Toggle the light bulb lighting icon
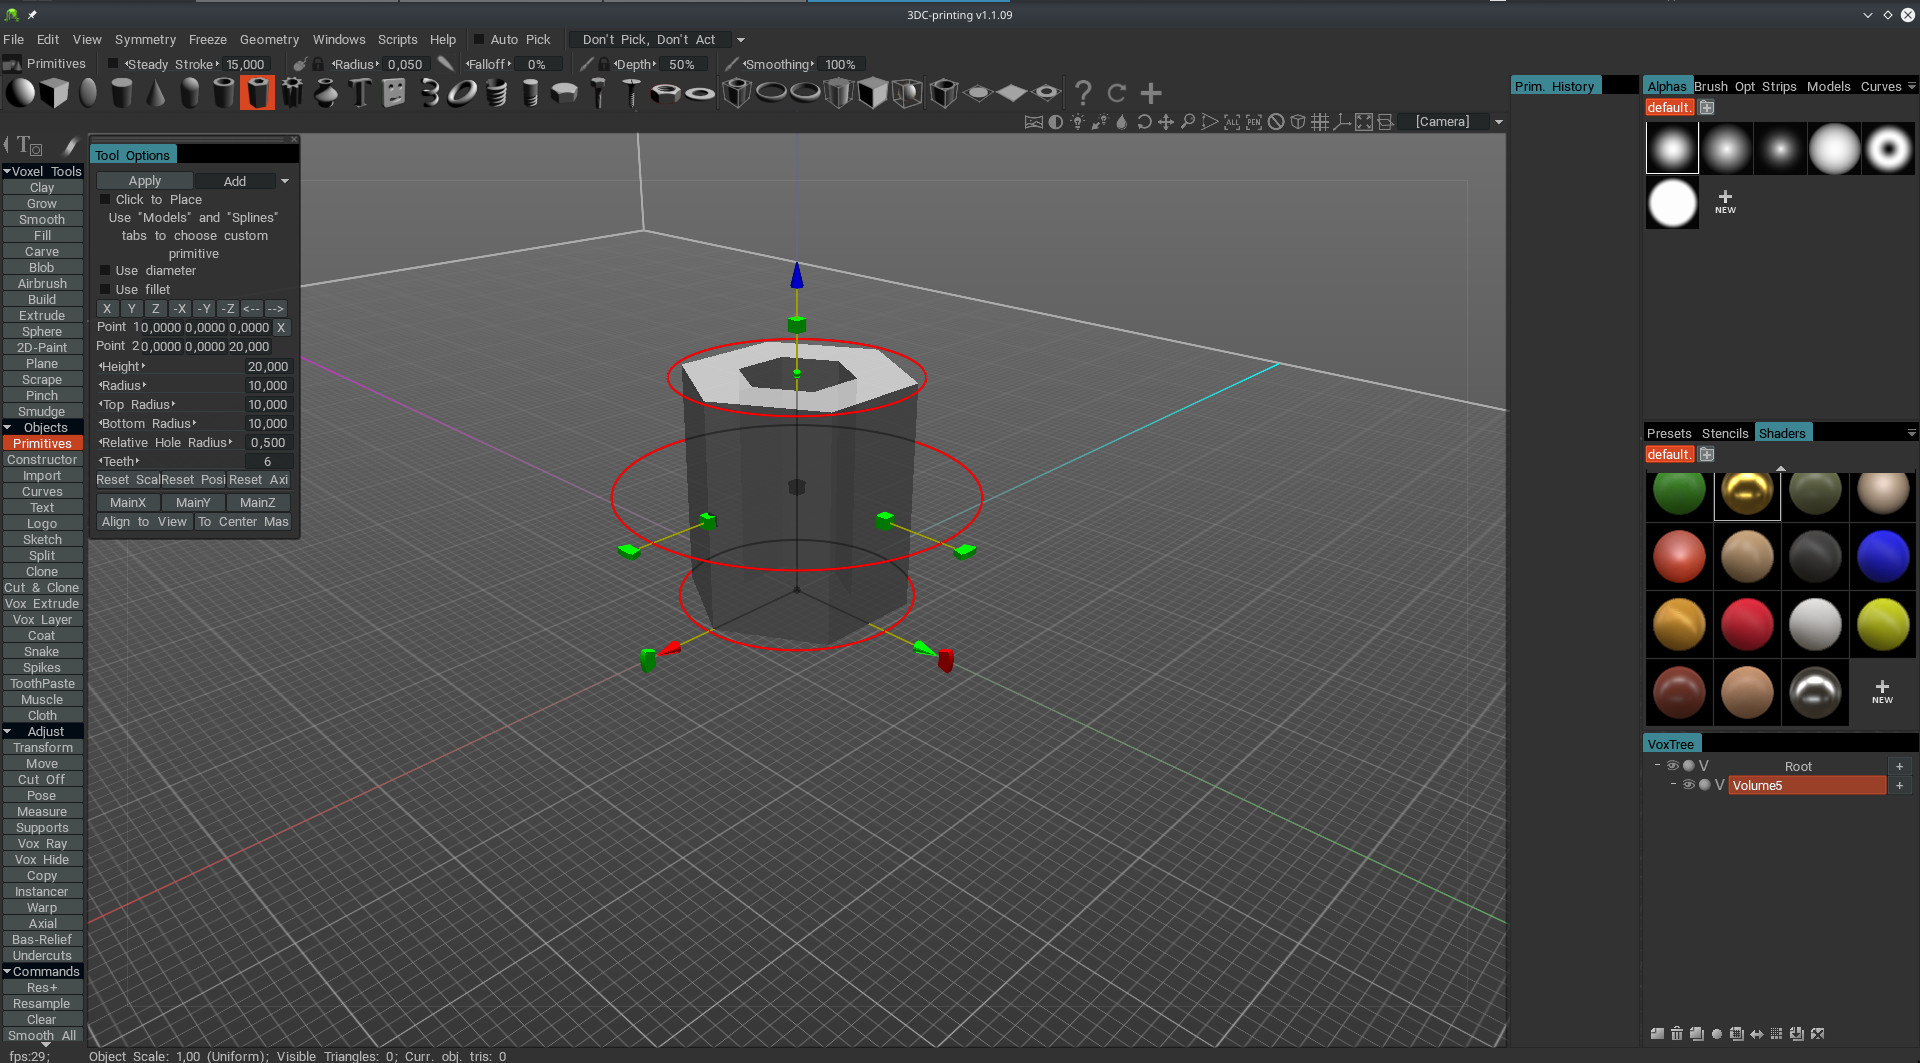1920x1063 pixels. pos(1078,122)
